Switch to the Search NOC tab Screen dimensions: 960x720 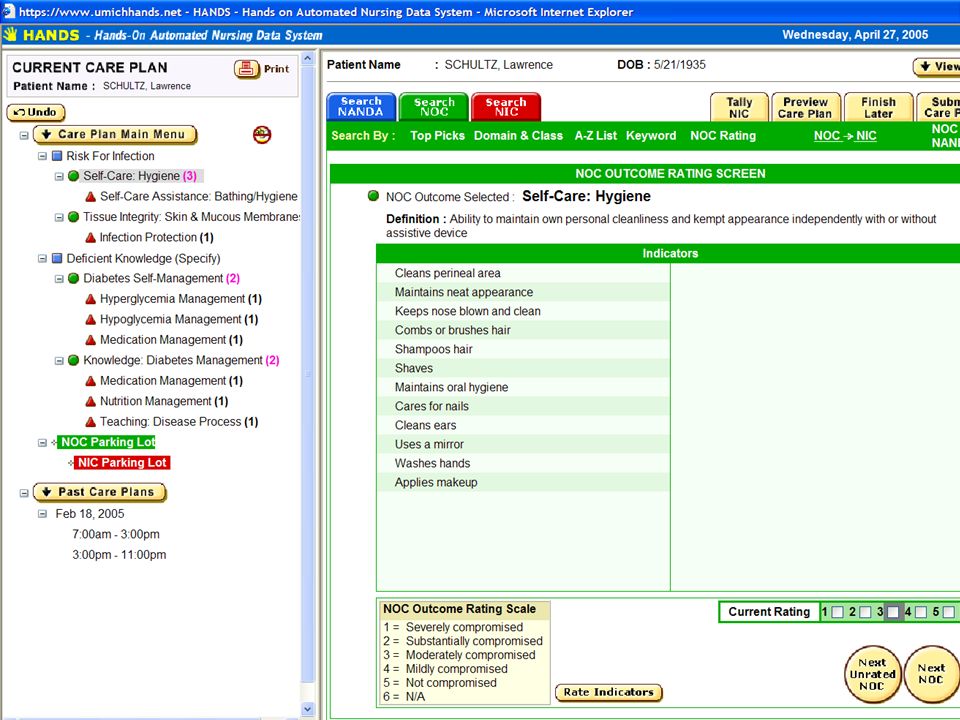click(x=434, y=107)
